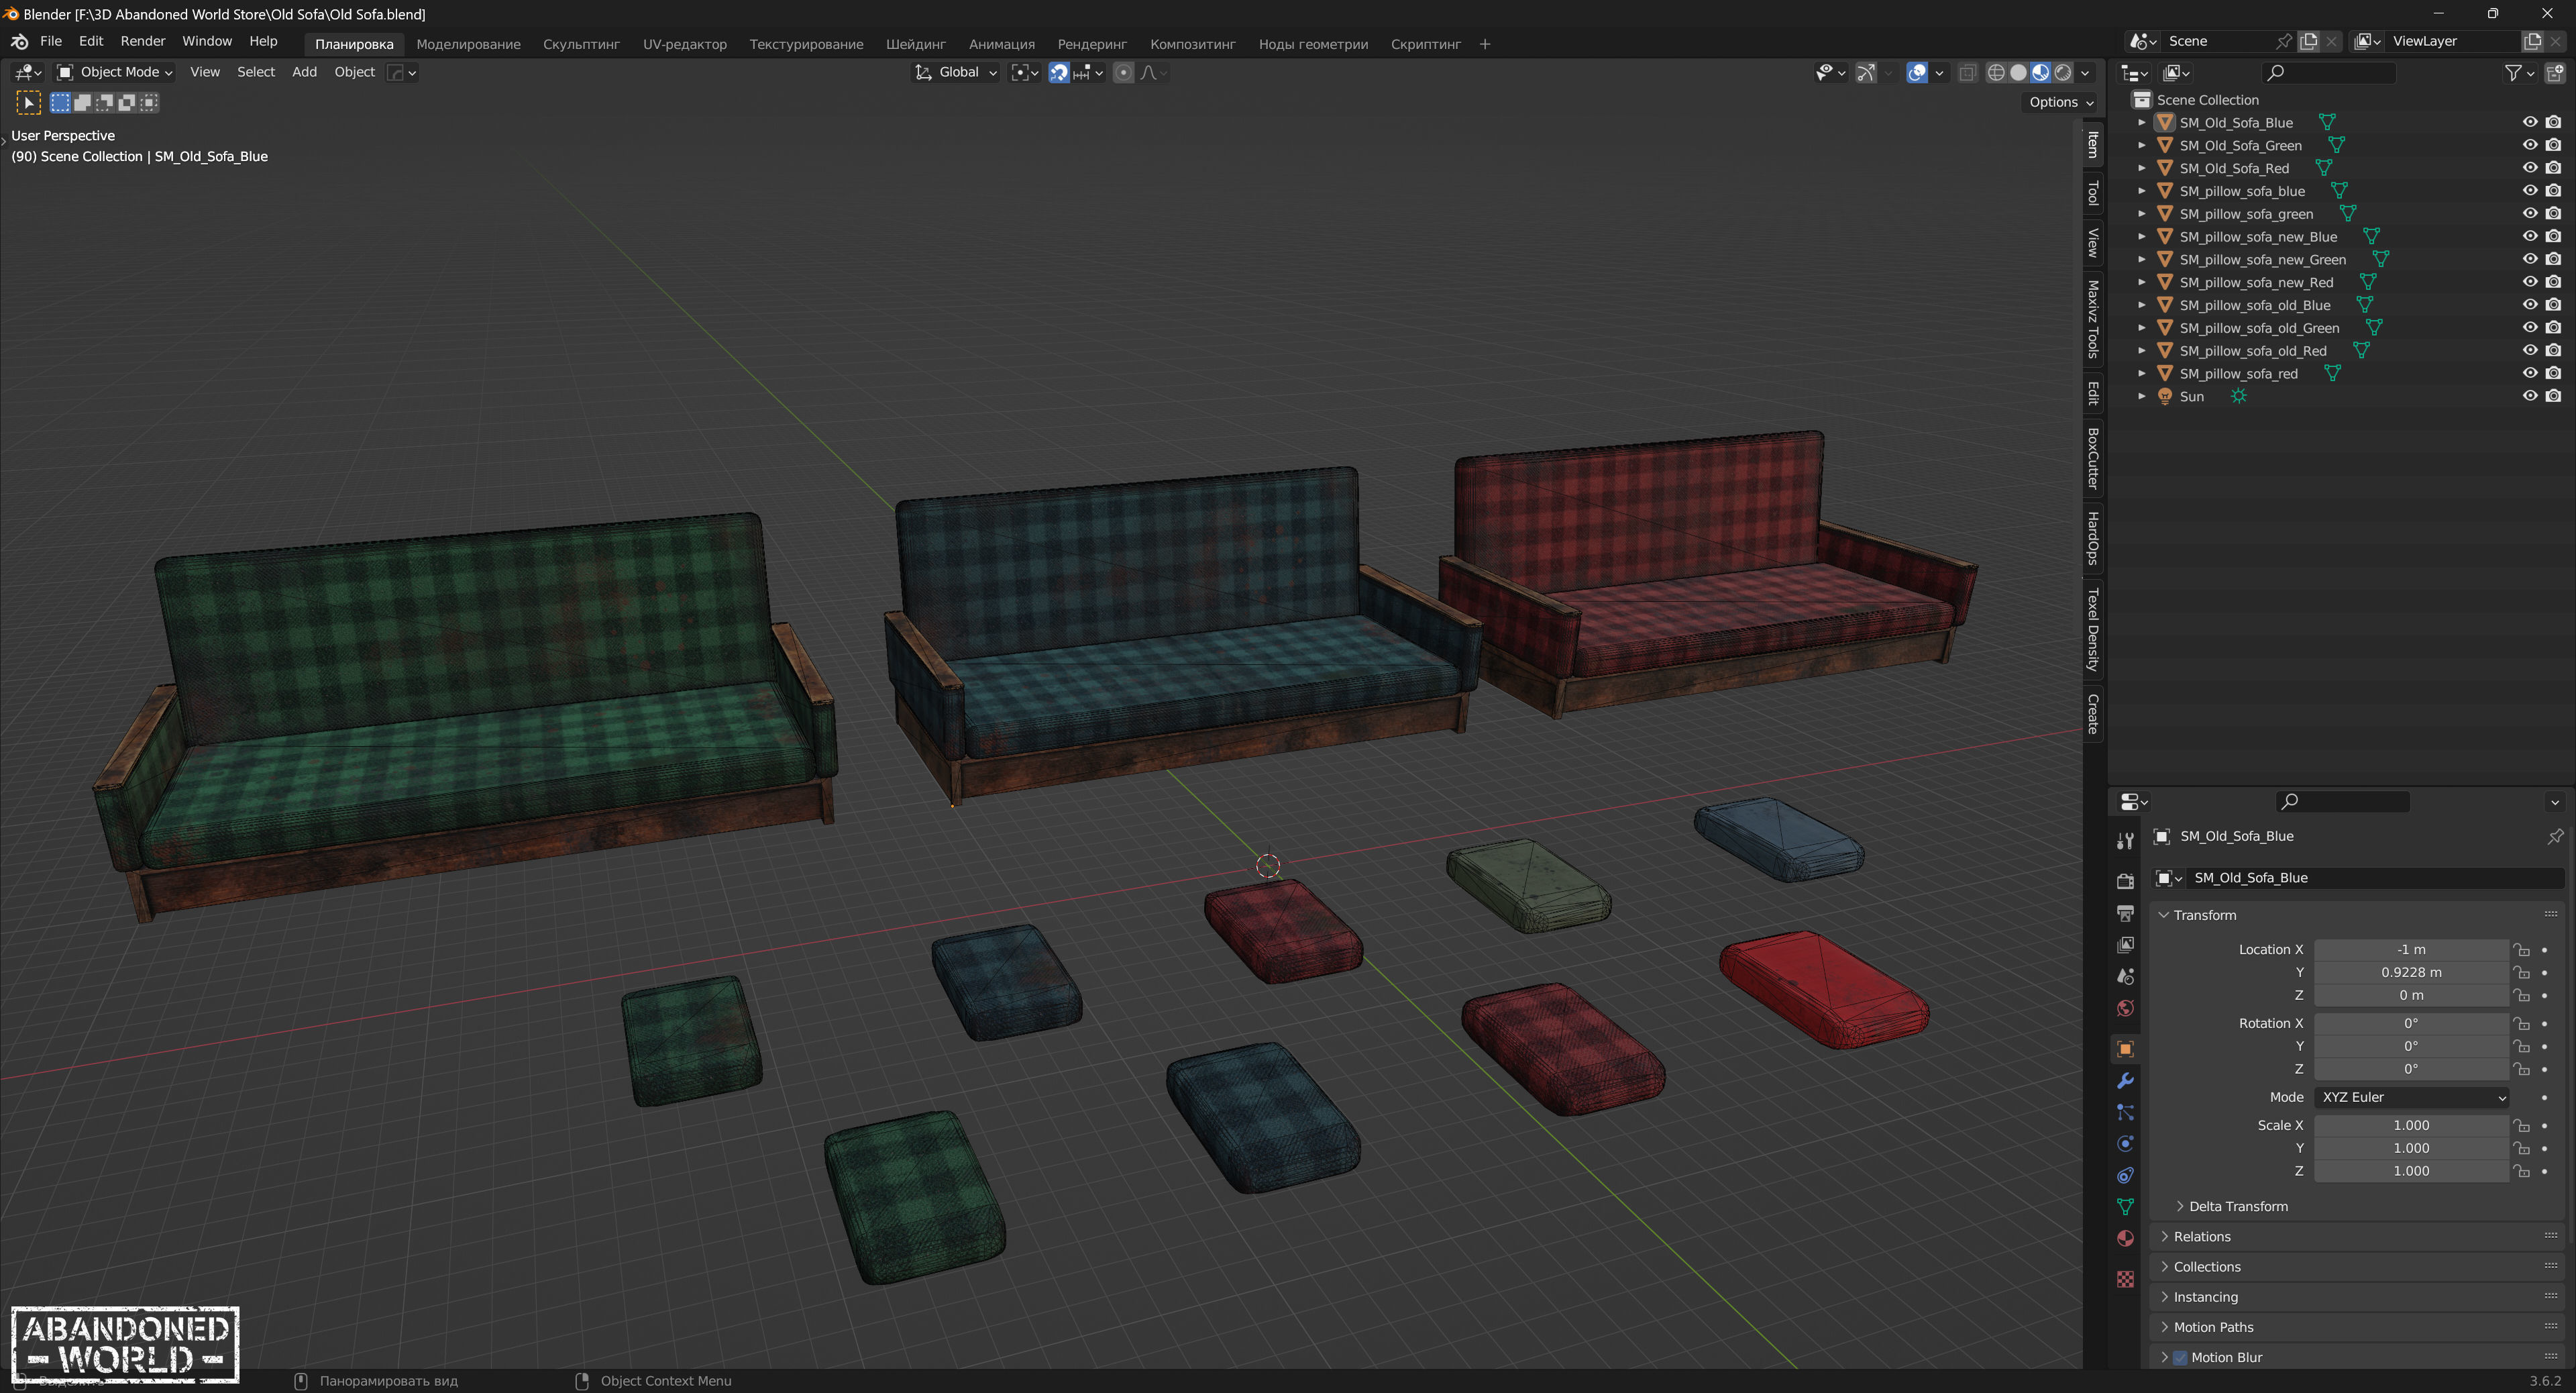Open the Modifier properties wrench tab
Image resolution: width=2576 pixels, height=1393 pixels.
[x=2125, y=1081]
